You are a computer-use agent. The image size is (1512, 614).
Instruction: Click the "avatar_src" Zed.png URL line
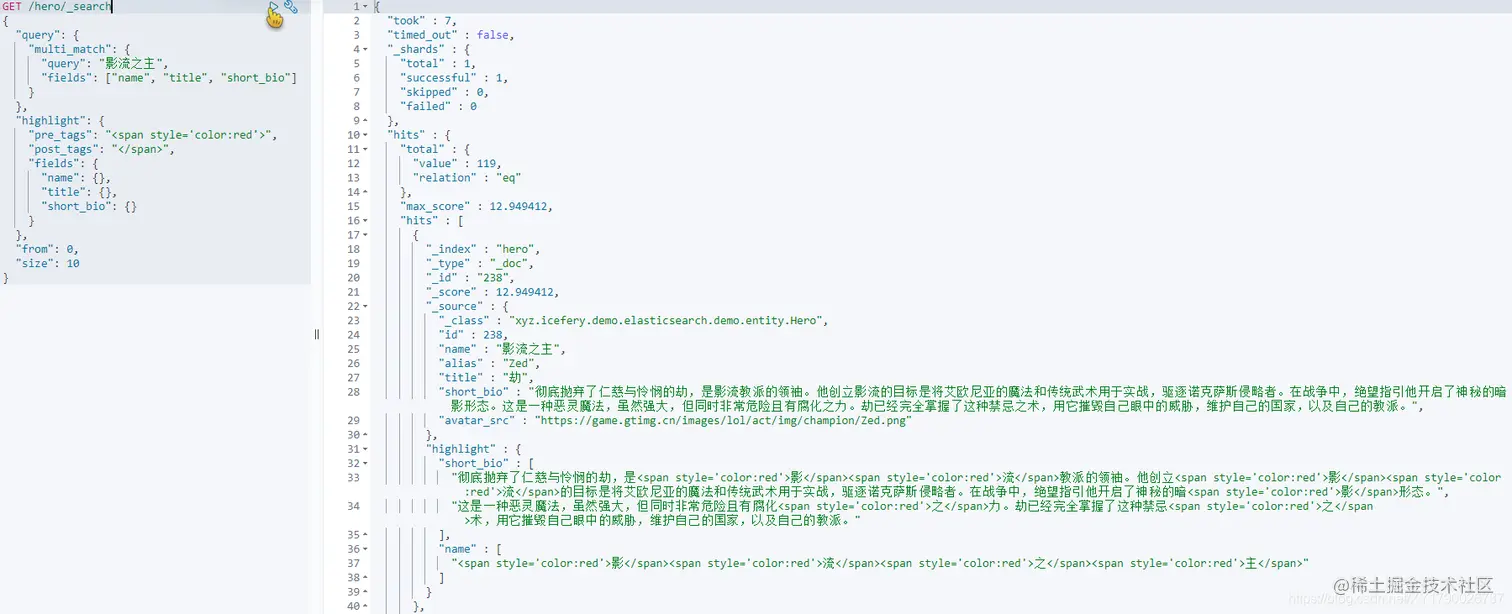(675, 420)
